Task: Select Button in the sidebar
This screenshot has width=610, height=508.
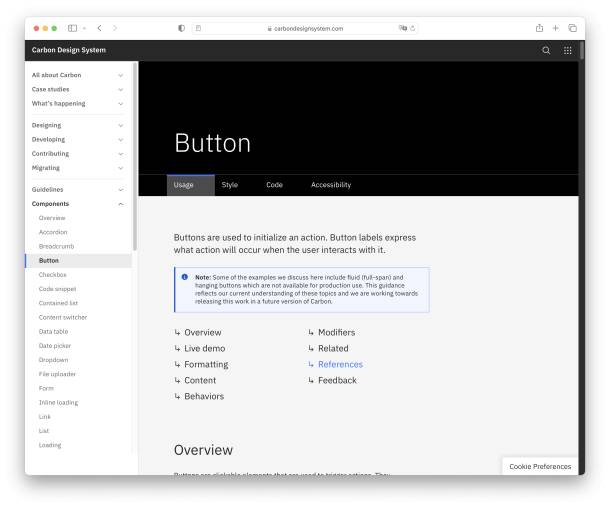Action: point(78,261)
